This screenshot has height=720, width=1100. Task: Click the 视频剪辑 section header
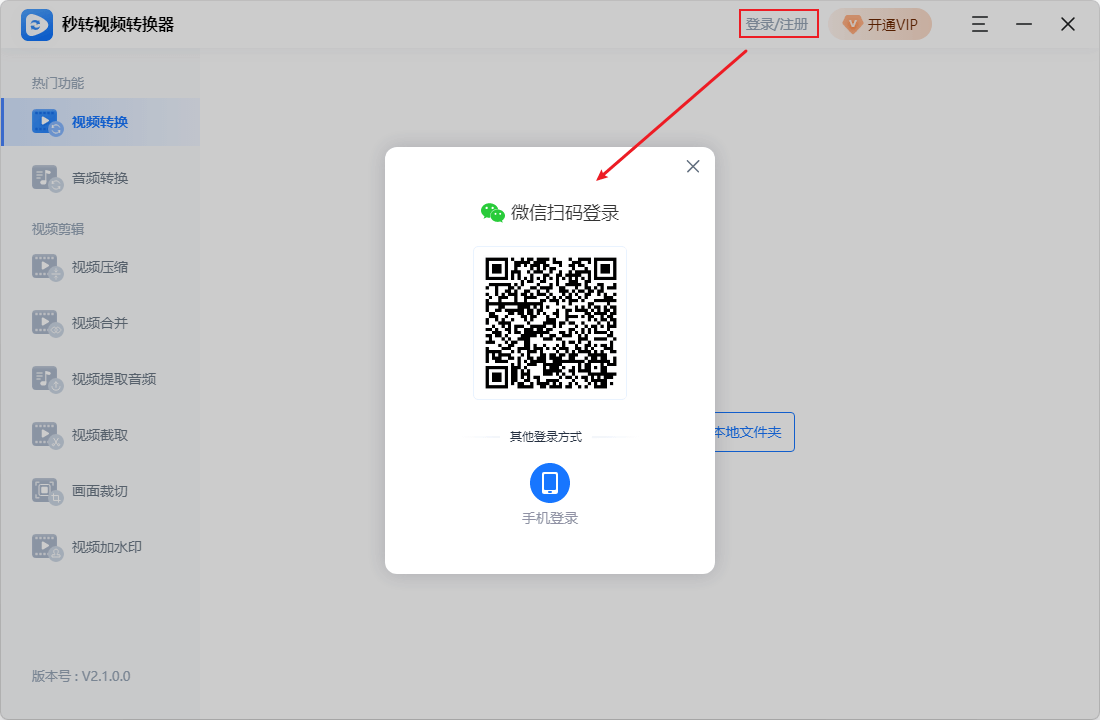click(58, 229)
